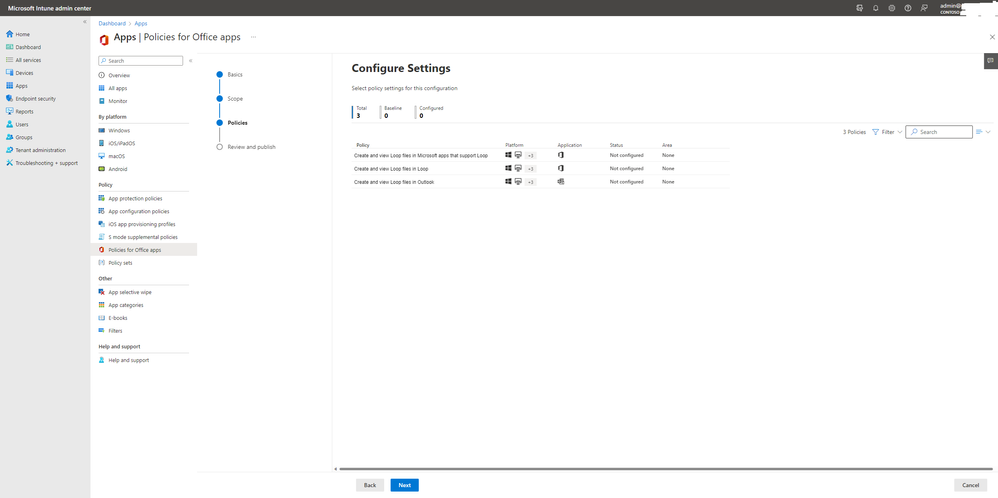Image resolution: width=998 pixels, height=498 pixels.
Task: Collapse the Apps submenu with double chevron
Action: 191,60
